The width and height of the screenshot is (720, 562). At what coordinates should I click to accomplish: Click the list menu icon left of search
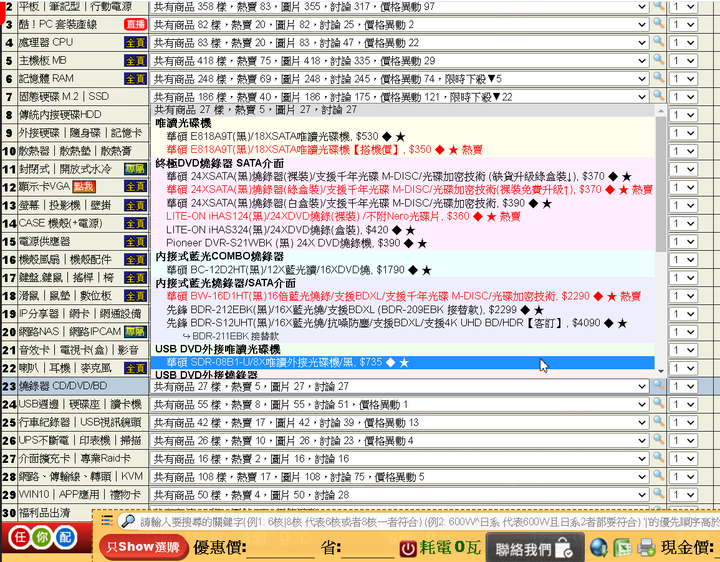coord(107,521)
